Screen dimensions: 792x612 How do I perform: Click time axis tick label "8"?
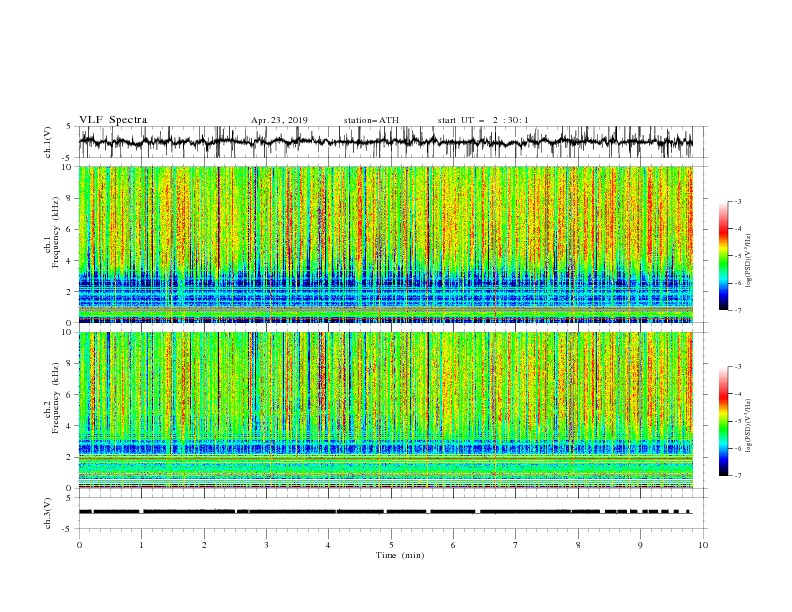[578, 545]
